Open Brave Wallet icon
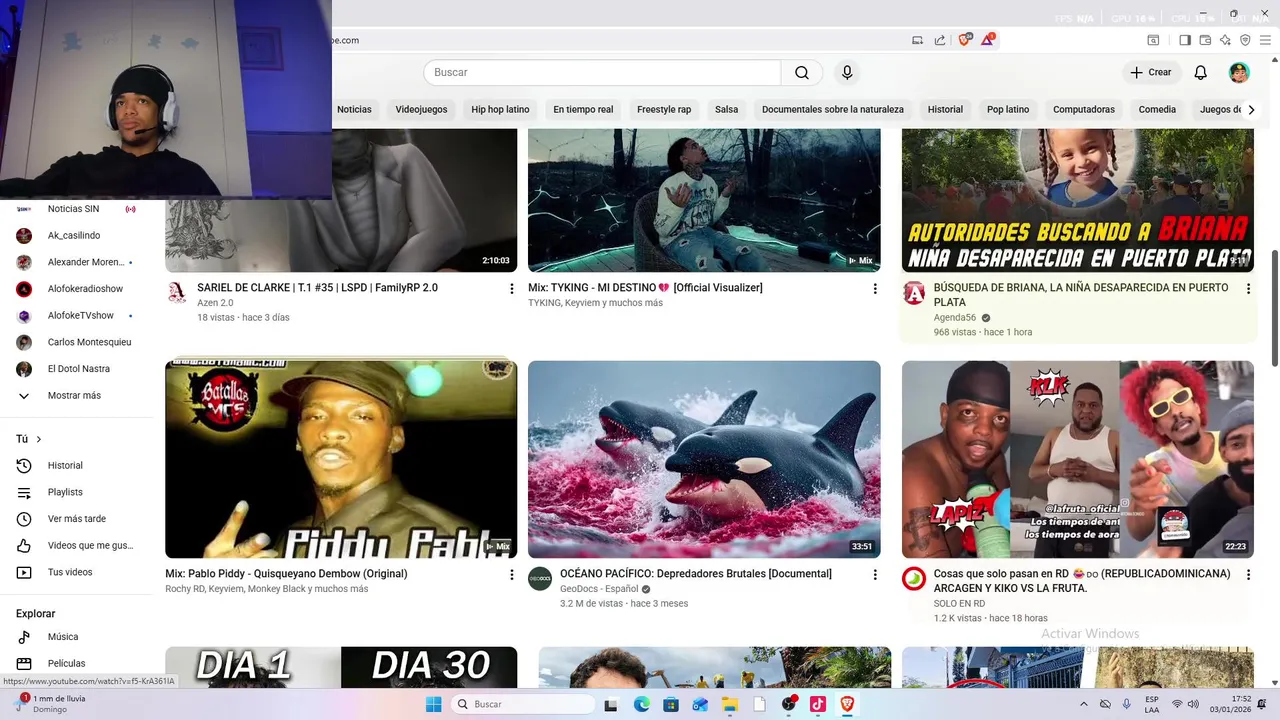The image size is (1280, 720). click(1205, 40)
